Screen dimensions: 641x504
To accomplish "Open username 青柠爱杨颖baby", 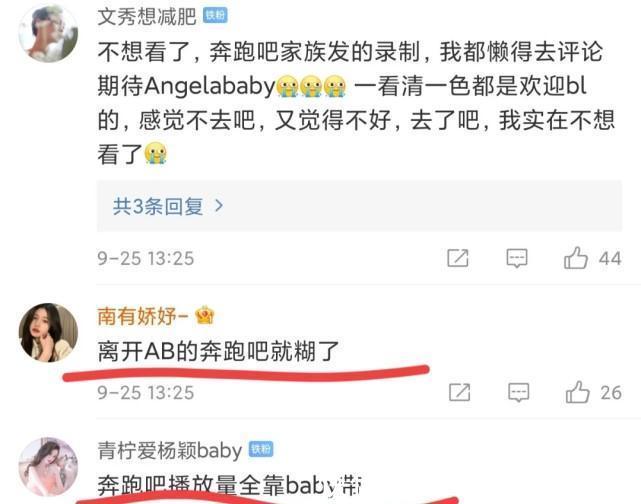I will click(x=170, y=450).
